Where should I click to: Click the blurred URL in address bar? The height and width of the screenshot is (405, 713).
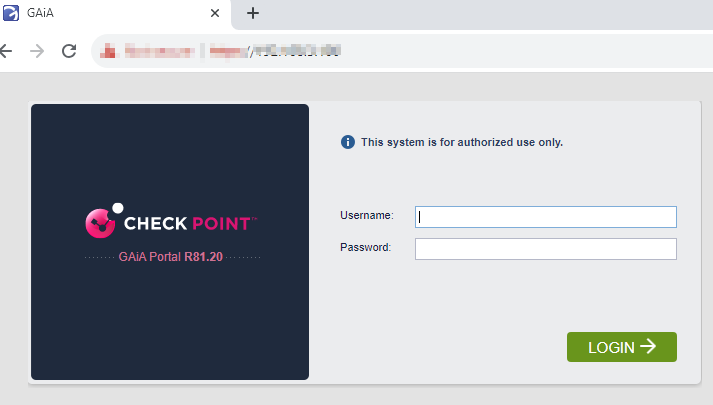[275, 51]
